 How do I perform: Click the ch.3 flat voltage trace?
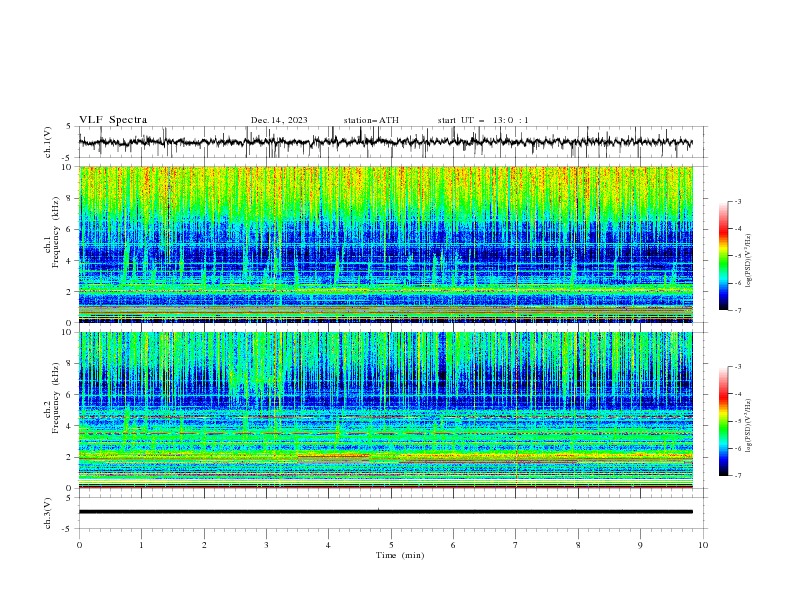tap(385, 512)
